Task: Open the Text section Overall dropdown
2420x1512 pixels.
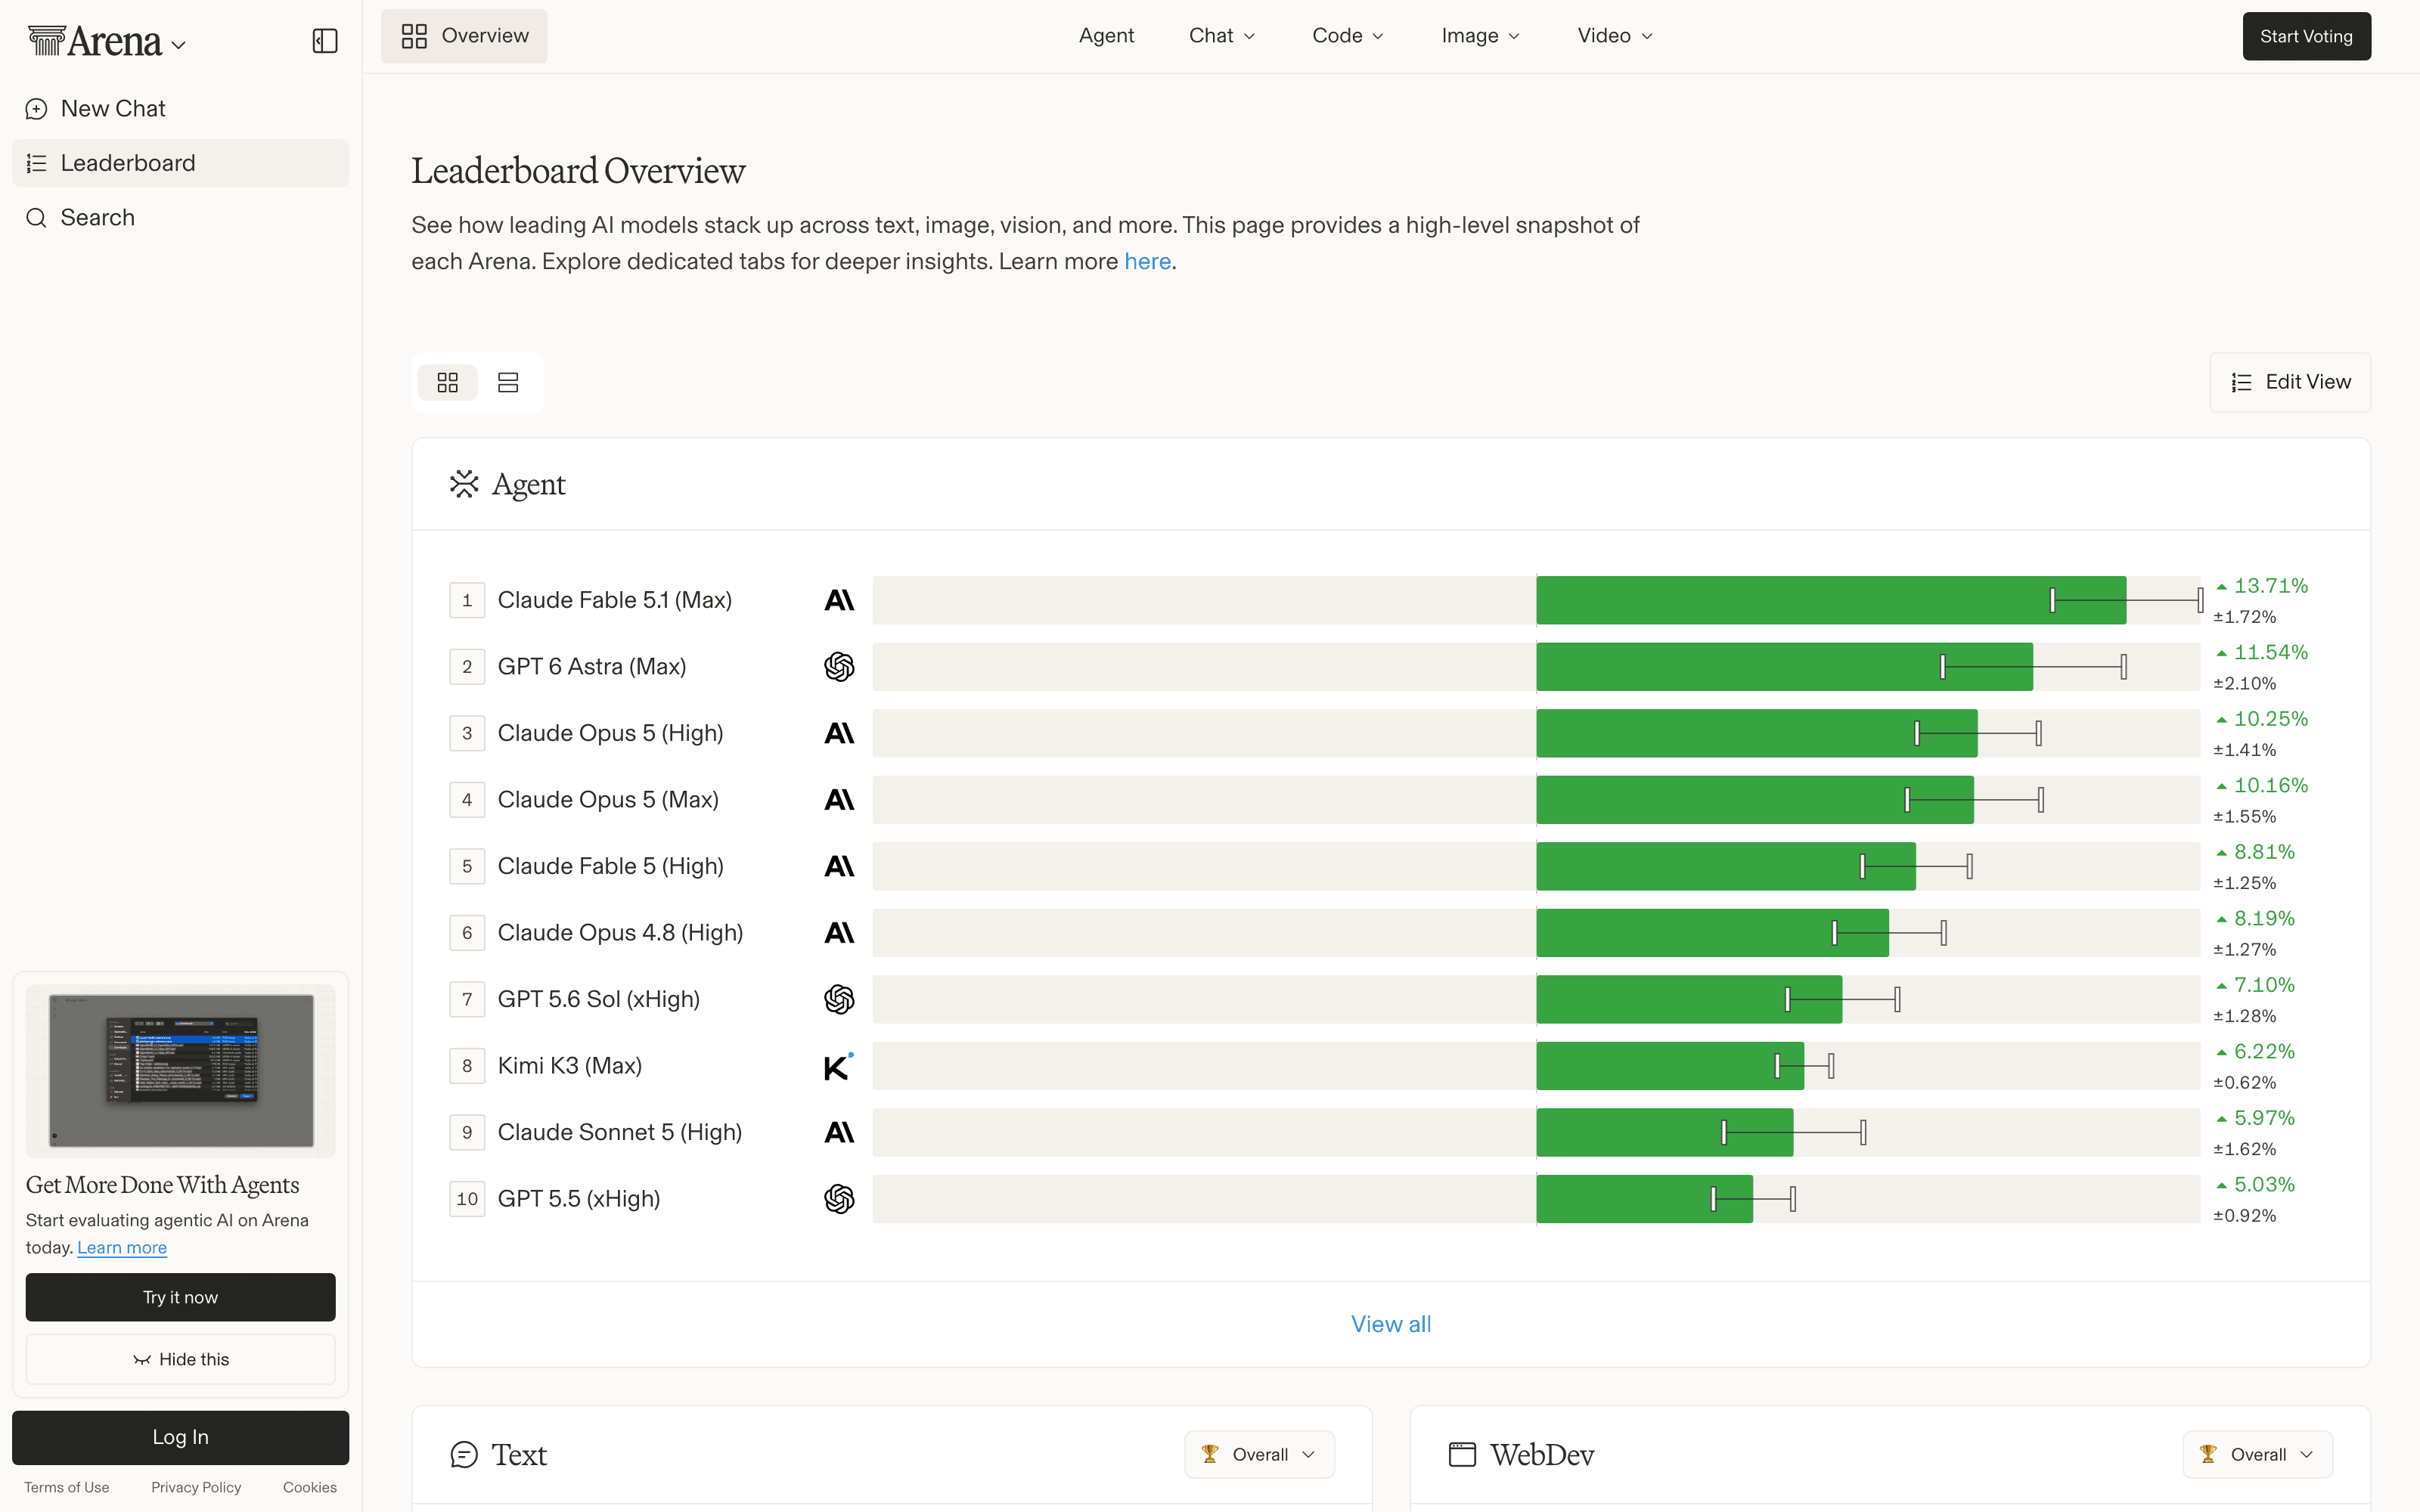Action: coord(1259,1454)
